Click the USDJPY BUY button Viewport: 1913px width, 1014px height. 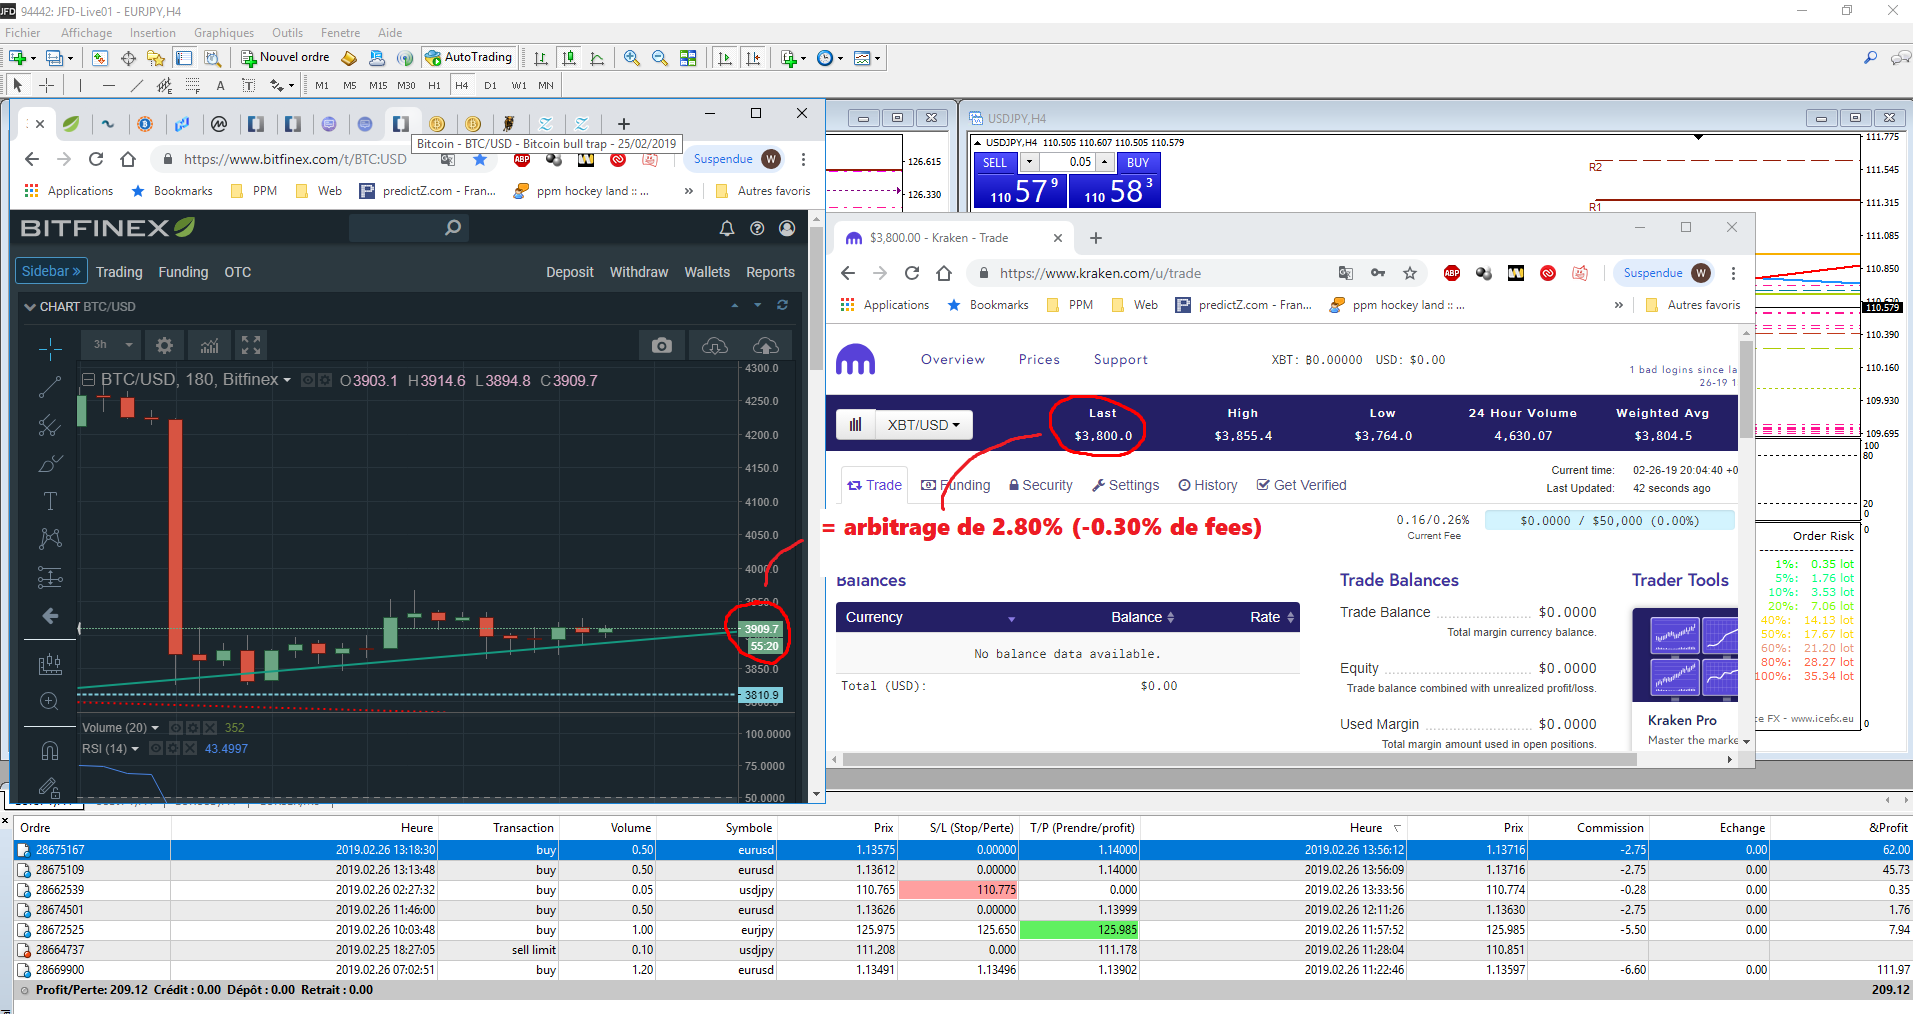click(1138, 162)
